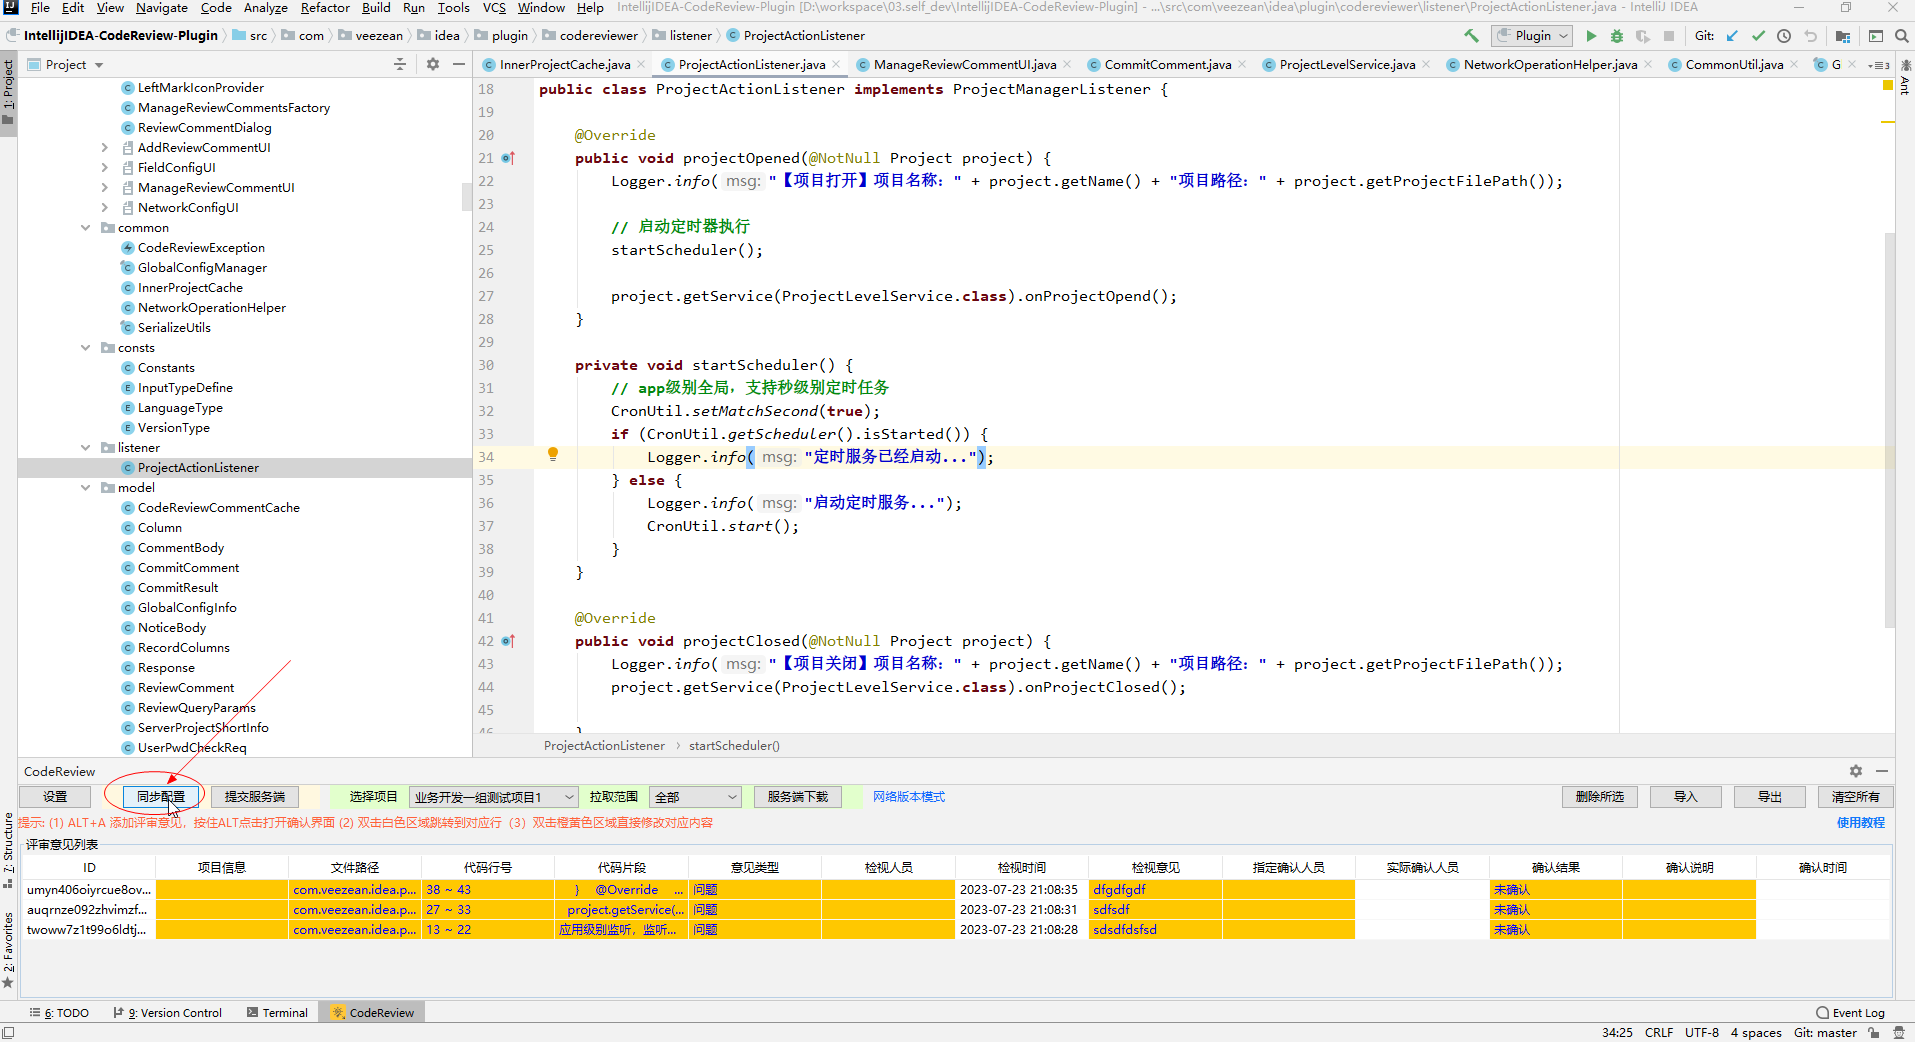Click the Search Everywhere magnifier icon
Screen dimensions: 1915x1042
pyautogui.click(x=1901, y=36)
